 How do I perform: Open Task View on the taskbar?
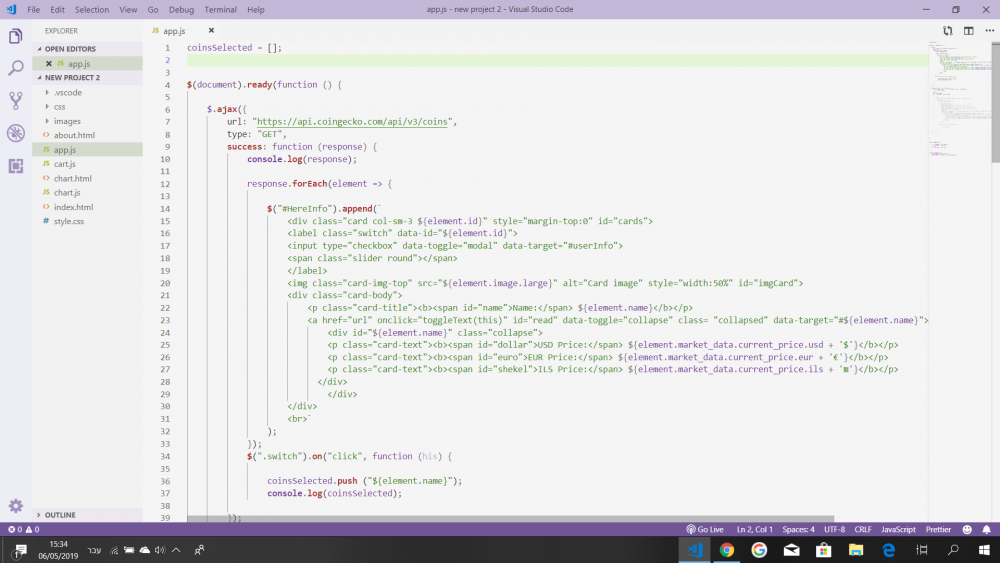pyautogui.click(x=922, y=550)
